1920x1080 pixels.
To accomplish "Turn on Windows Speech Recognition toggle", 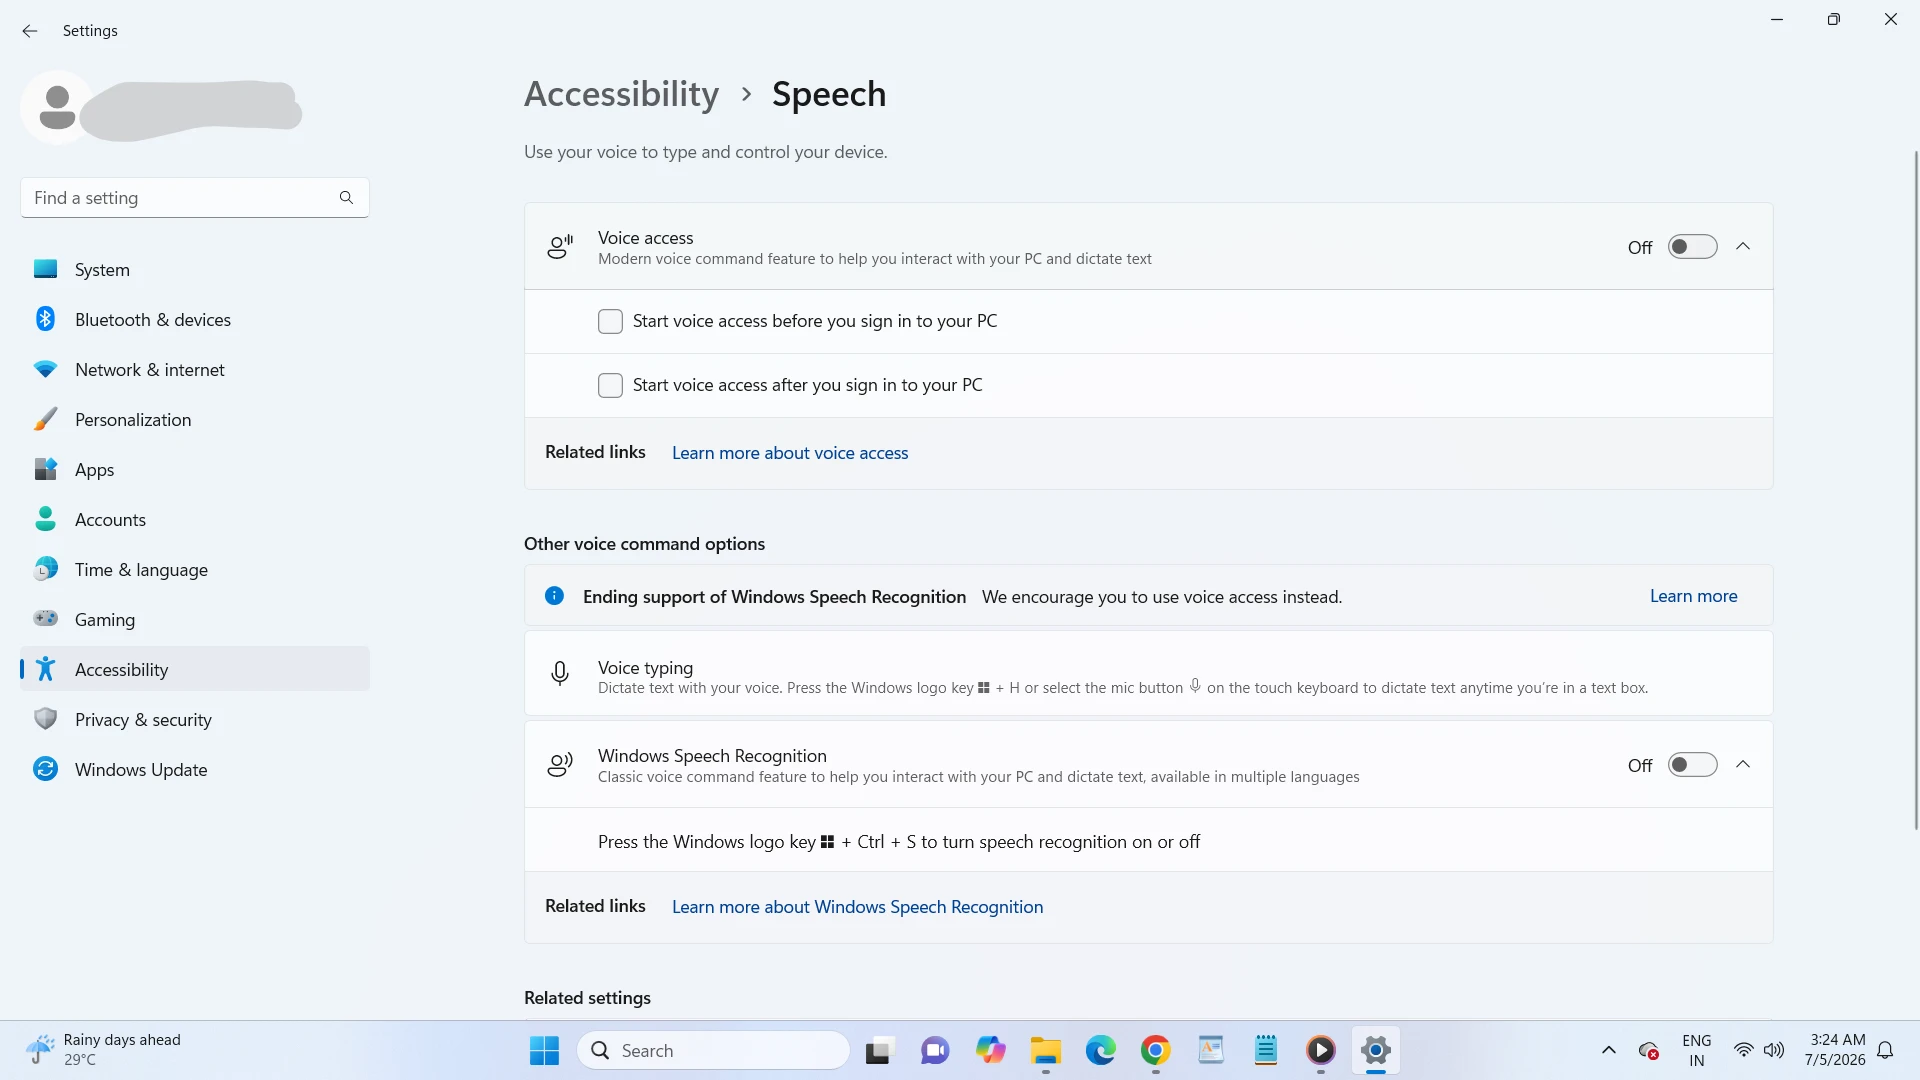I will click(1692, 765).
